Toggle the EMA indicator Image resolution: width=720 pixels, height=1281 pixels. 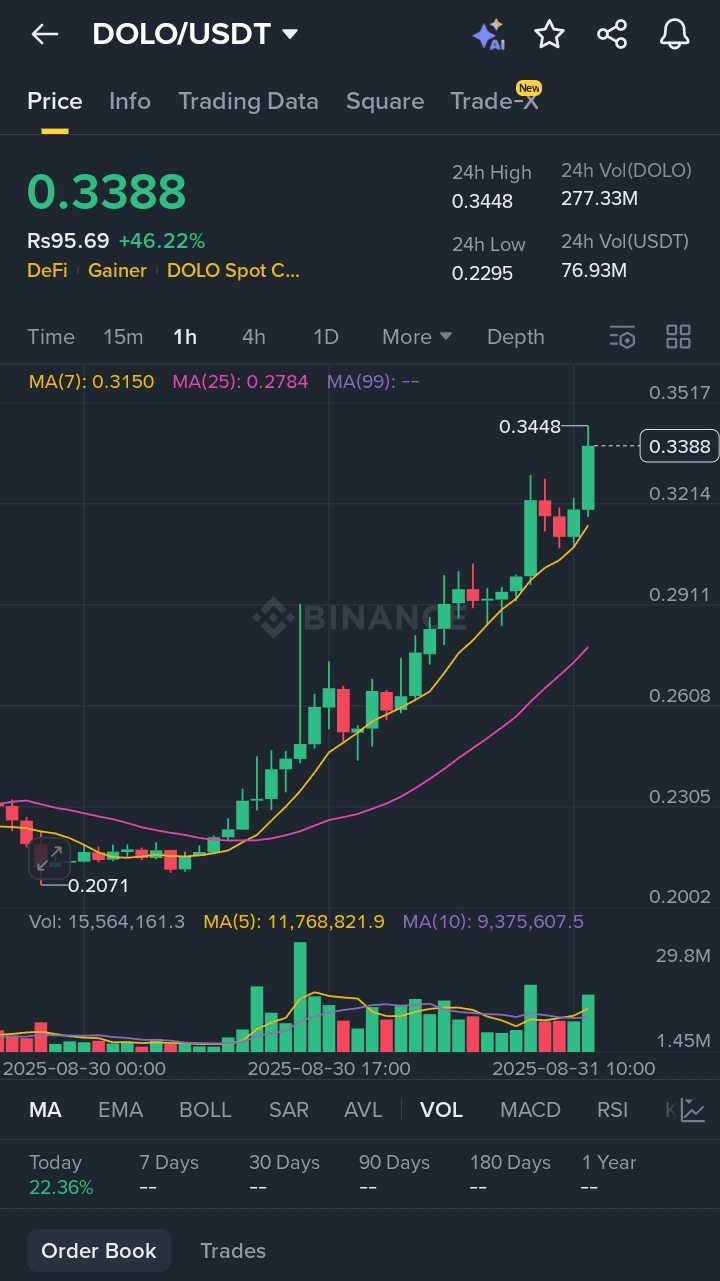point(121,1110)
